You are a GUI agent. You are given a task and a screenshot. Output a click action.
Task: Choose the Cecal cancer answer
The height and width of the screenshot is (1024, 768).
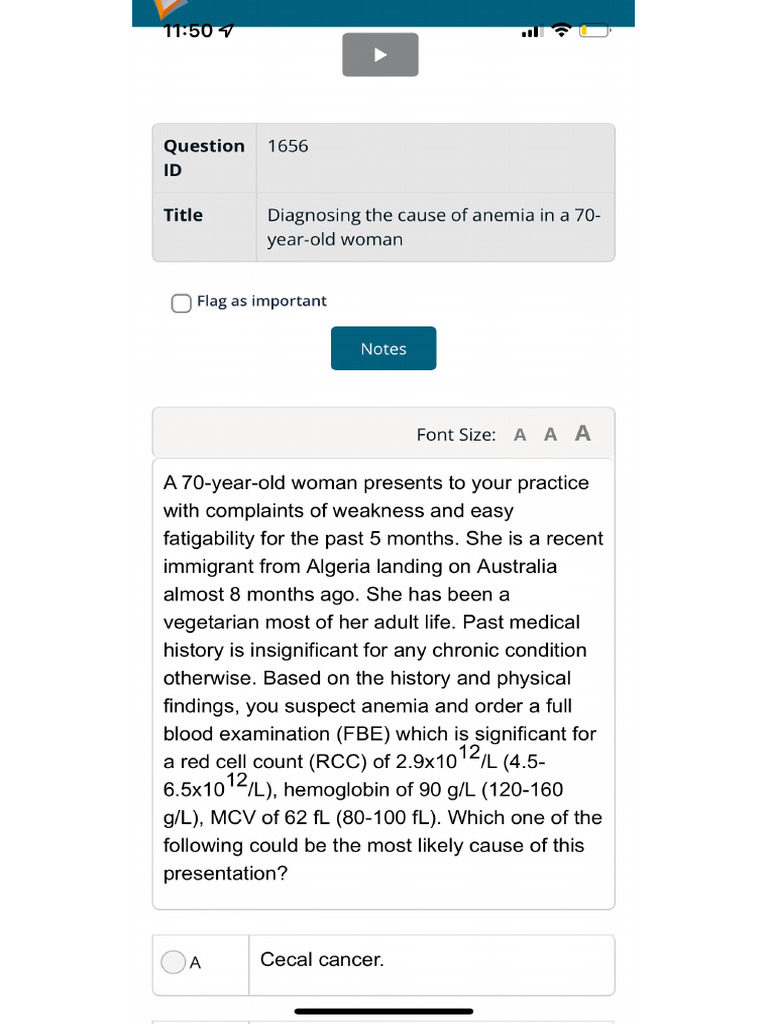point(322,960)
